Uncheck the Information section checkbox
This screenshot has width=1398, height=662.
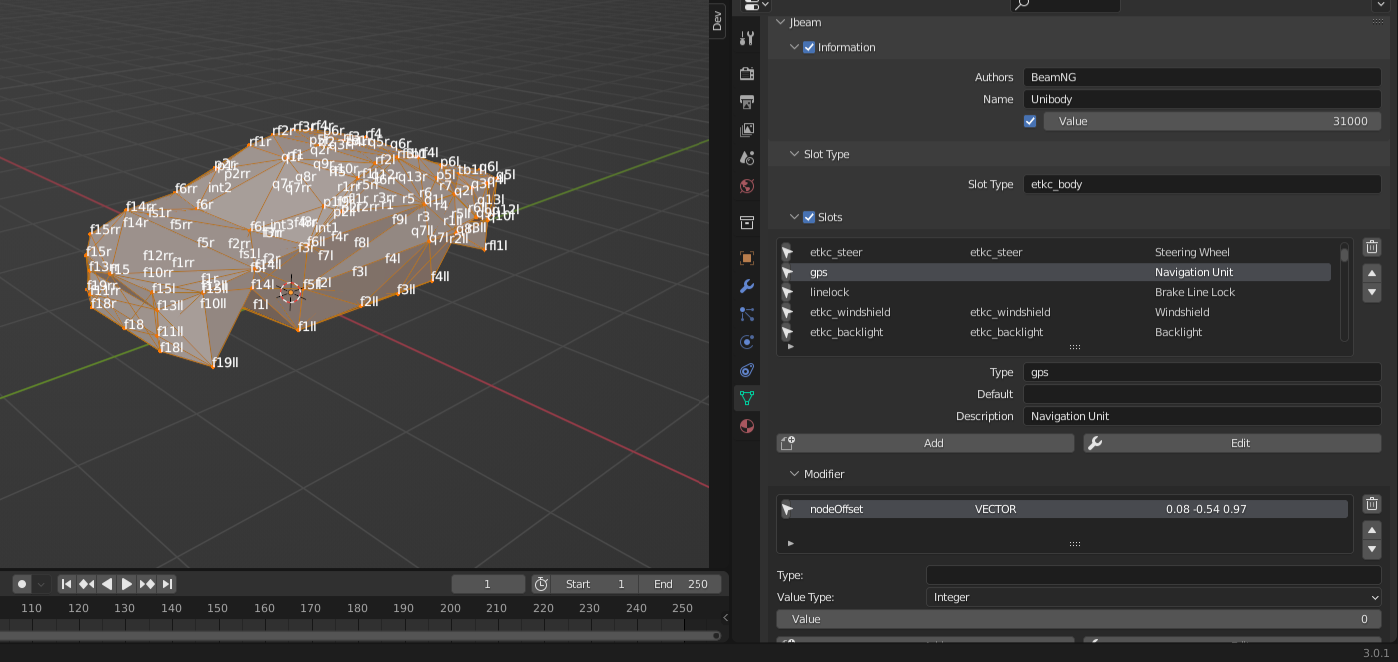pos(809,47)
